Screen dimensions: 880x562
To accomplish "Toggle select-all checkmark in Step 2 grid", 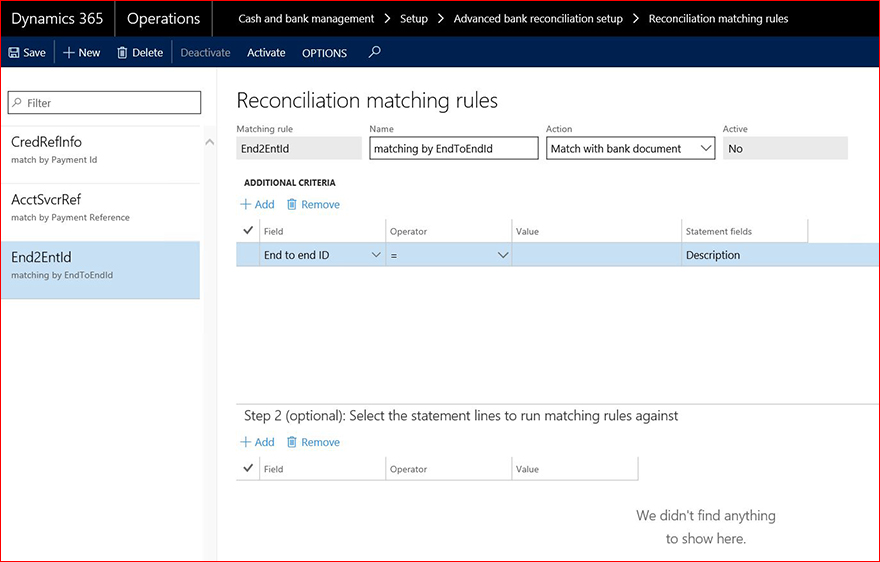I will click(x=248, y=468).
